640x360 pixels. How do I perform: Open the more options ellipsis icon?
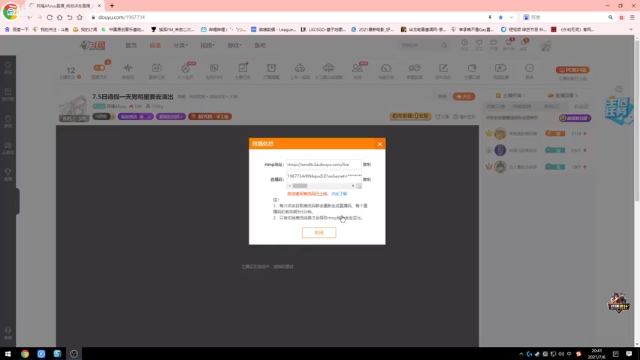529,68
